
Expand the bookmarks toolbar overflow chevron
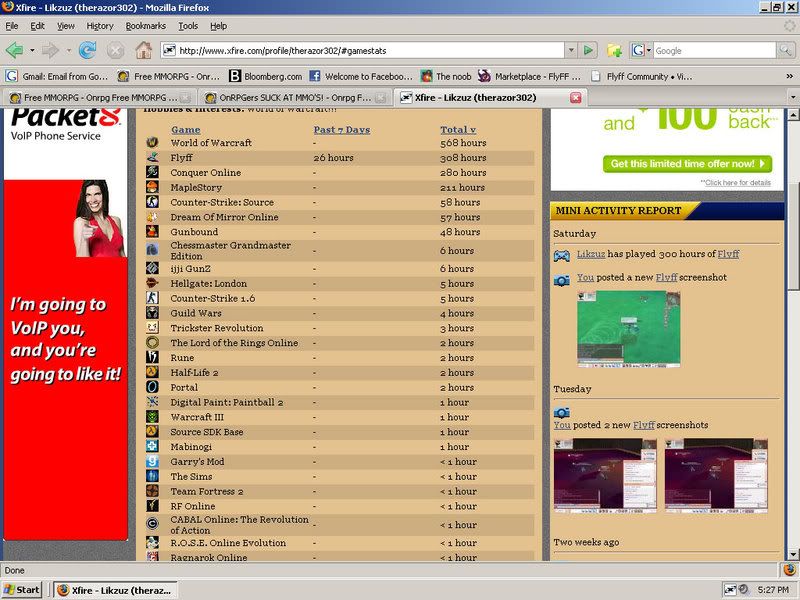click(x=789, y=75)
